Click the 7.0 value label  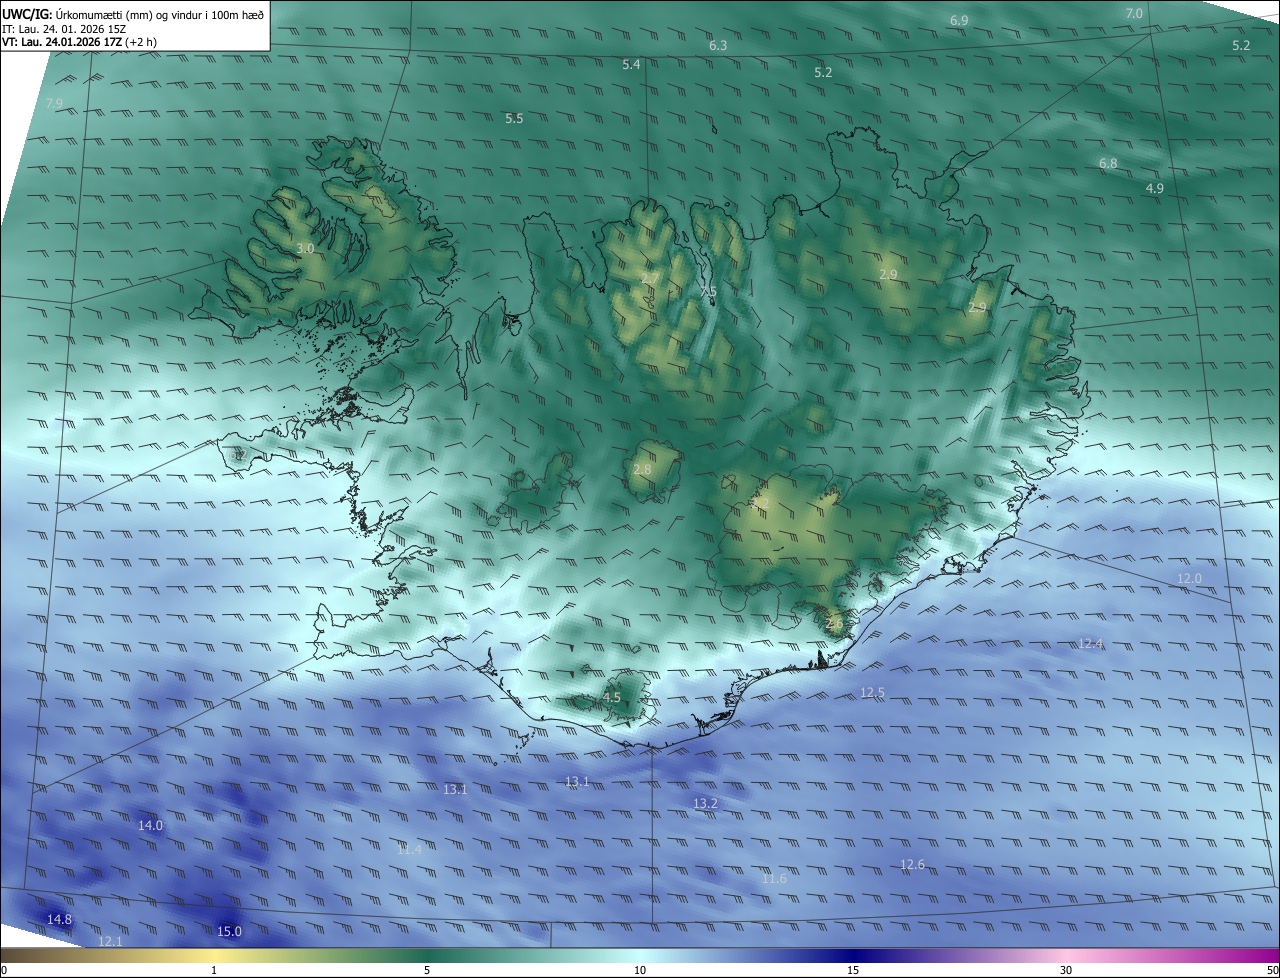(x=1134, y=13)
